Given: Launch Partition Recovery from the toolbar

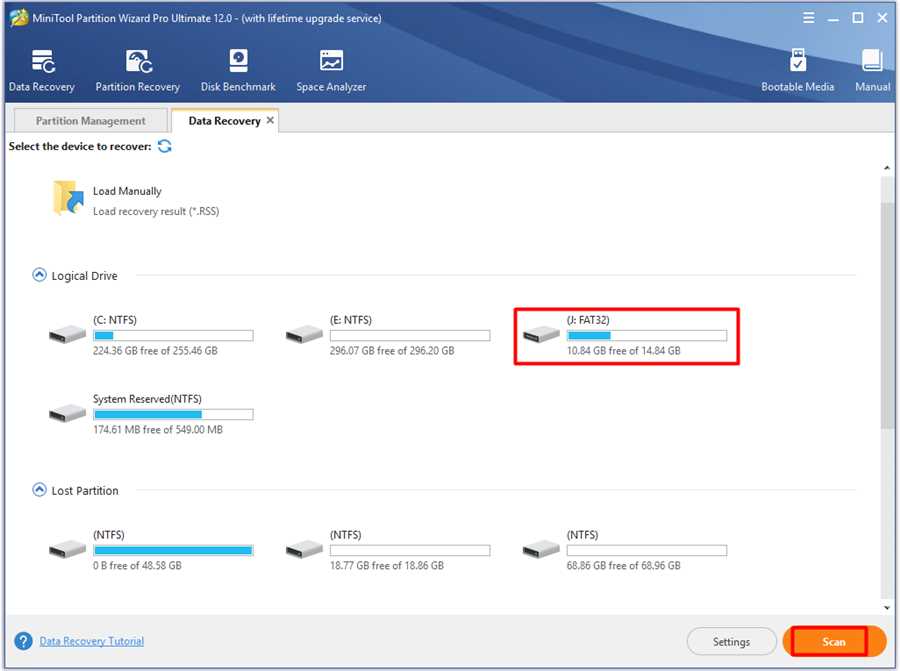Looking at the screenshot, I should tap(138, 62).
